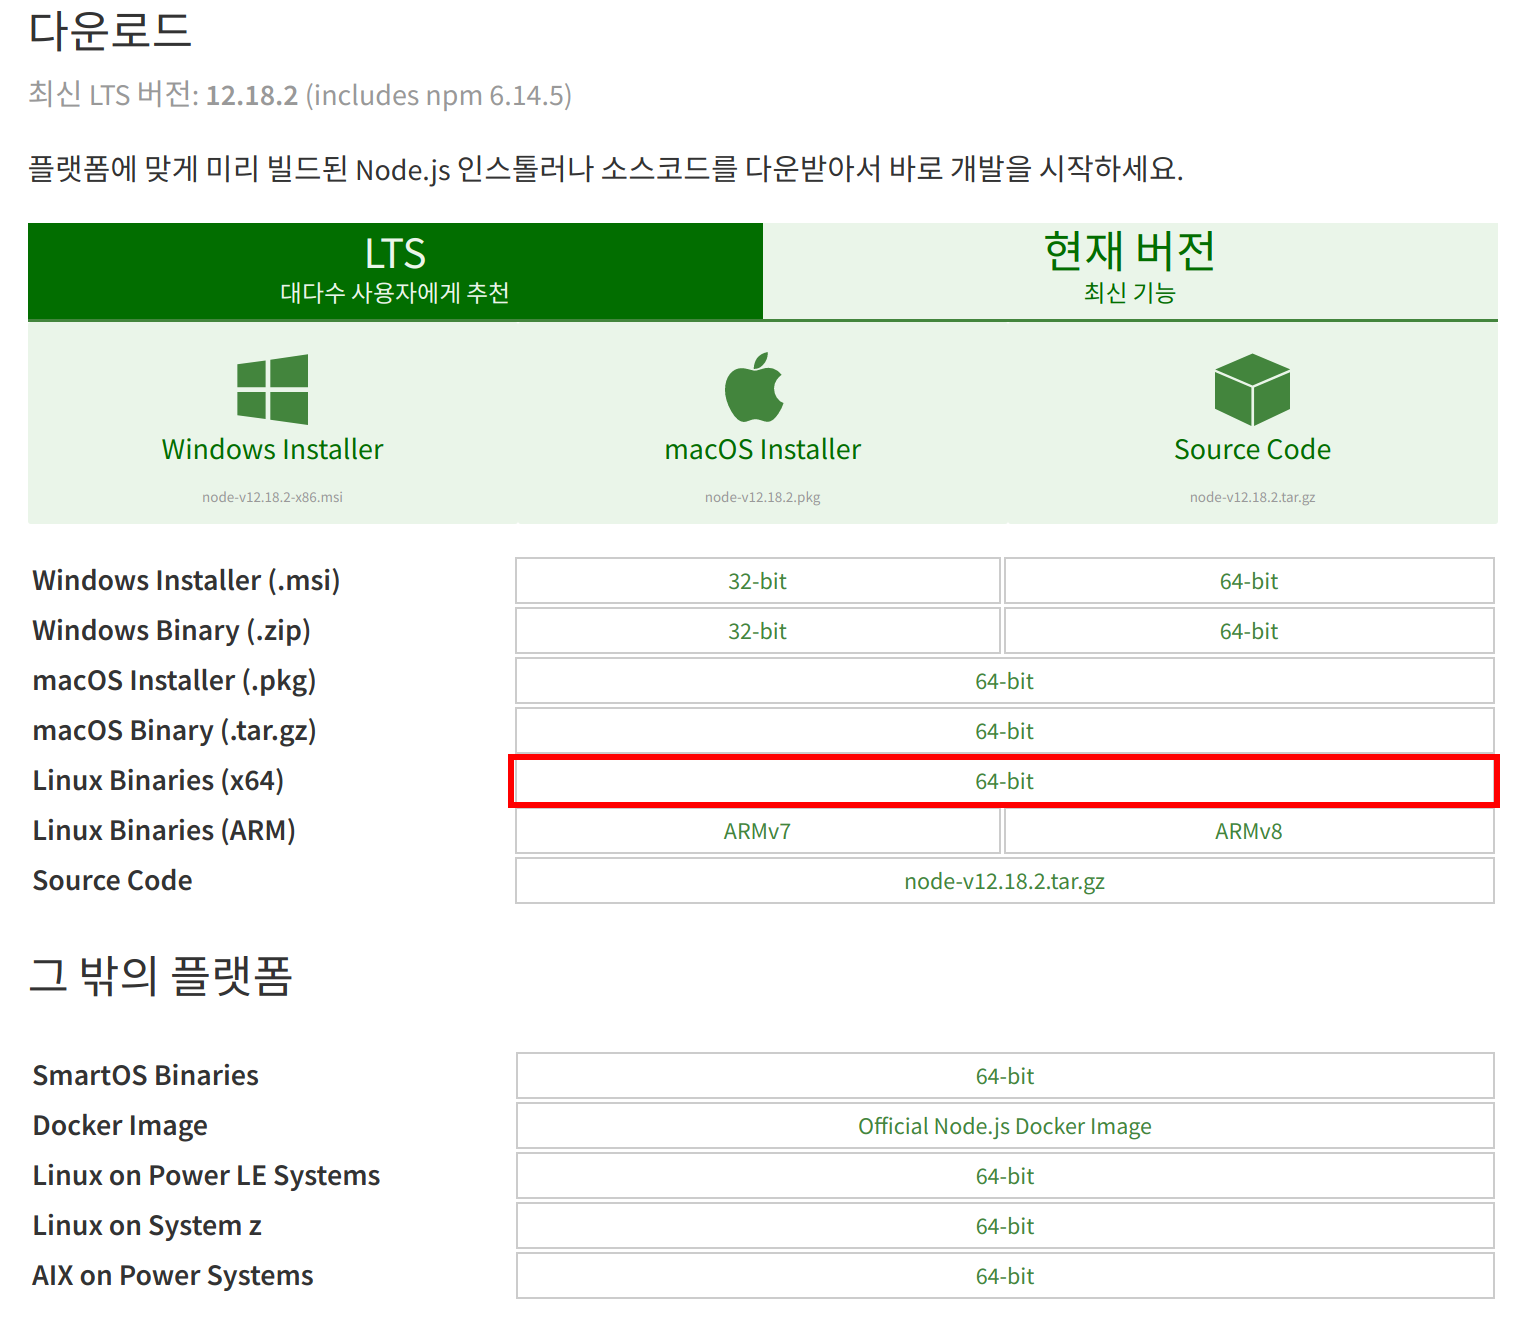Click the Source Code row label
Screen dimensions: 1532x1324
(x=112, y=881)
